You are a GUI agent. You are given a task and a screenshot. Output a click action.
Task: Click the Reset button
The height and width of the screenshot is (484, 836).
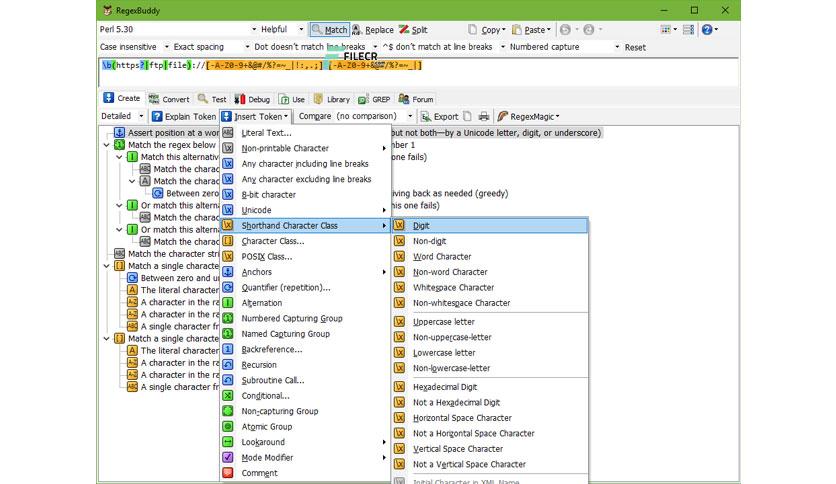[x=635, y=47]
